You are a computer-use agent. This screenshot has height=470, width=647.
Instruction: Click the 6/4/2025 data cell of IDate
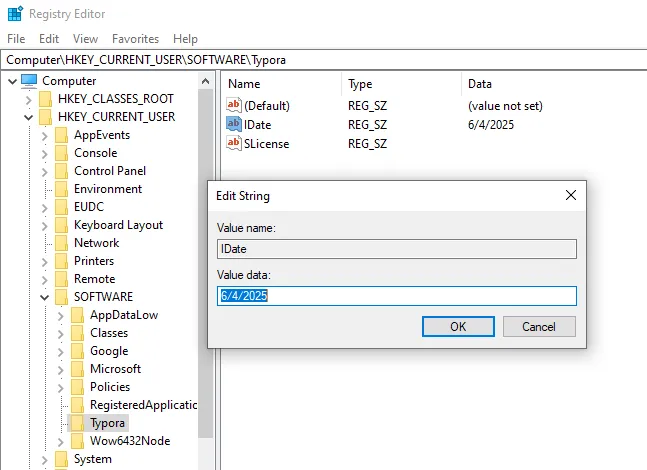coord(491,125)
